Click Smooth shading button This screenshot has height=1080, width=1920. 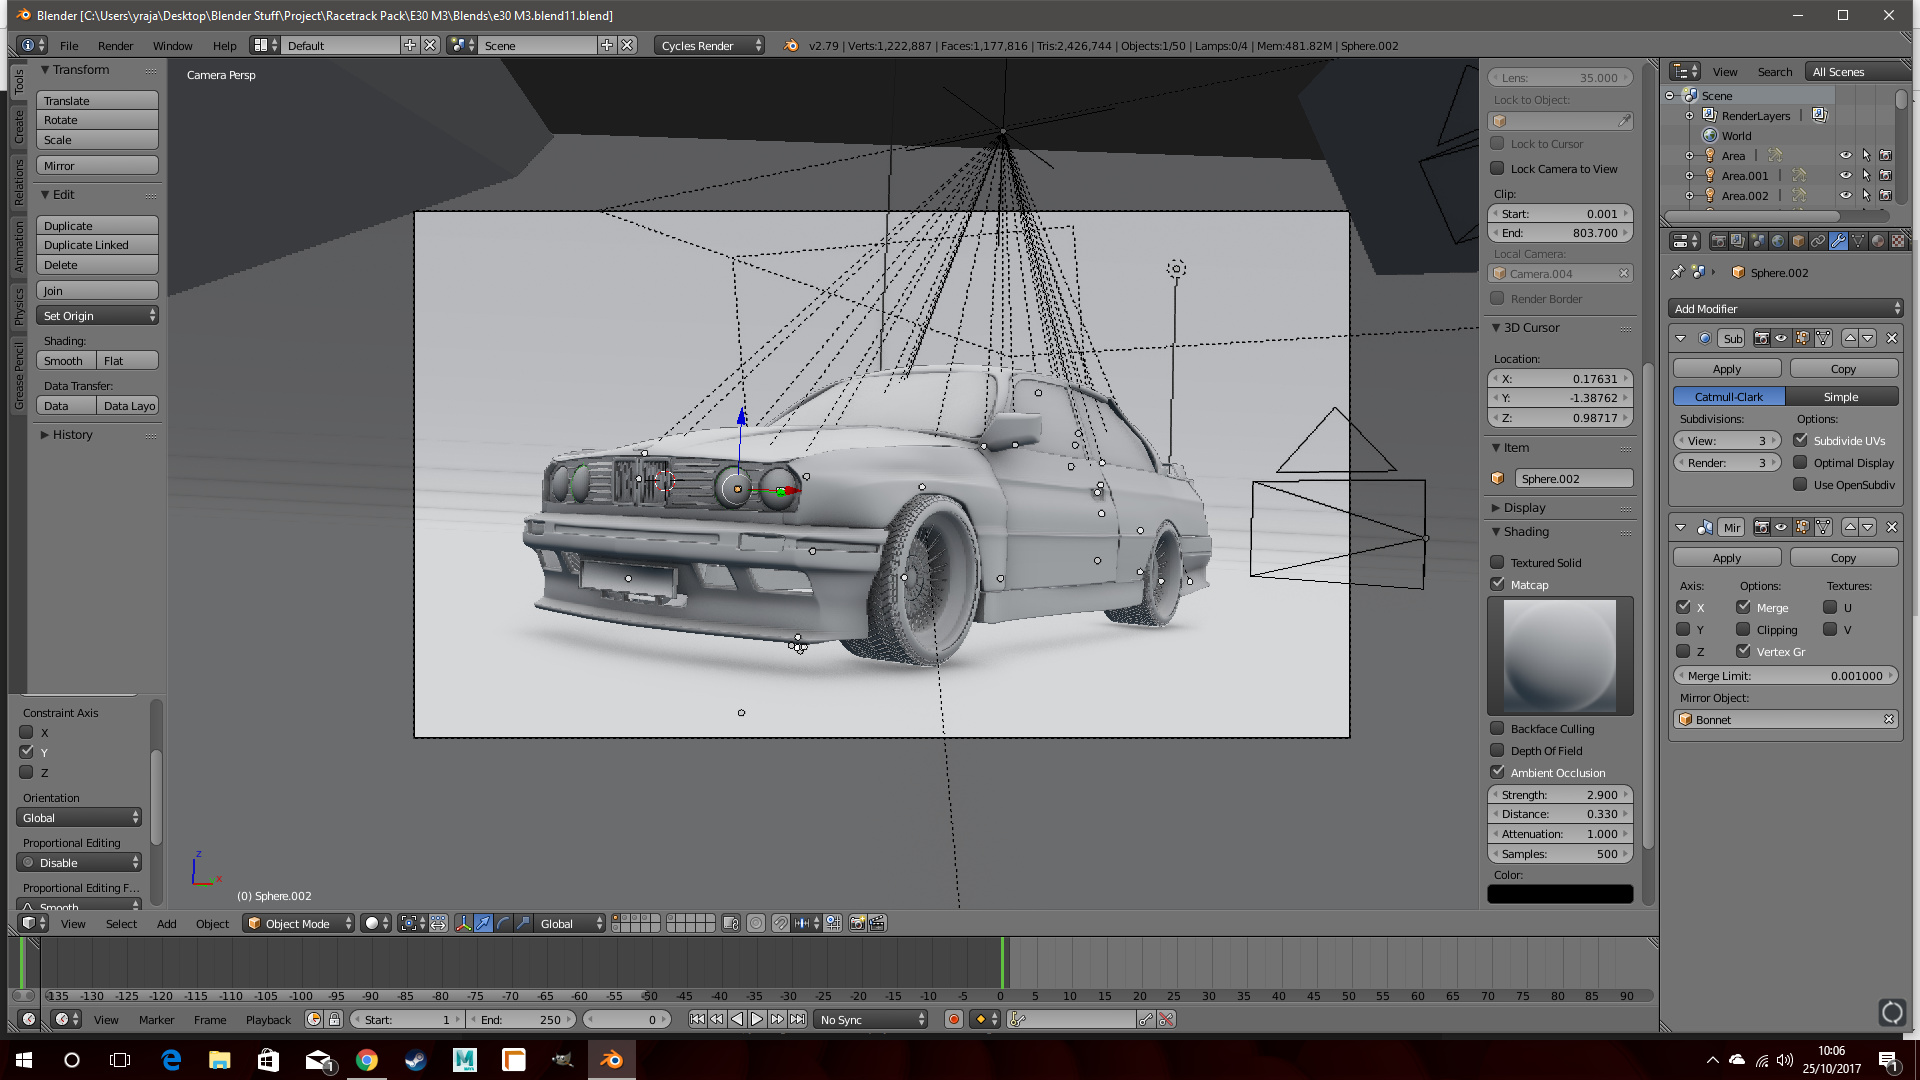[x=66, y=361]
